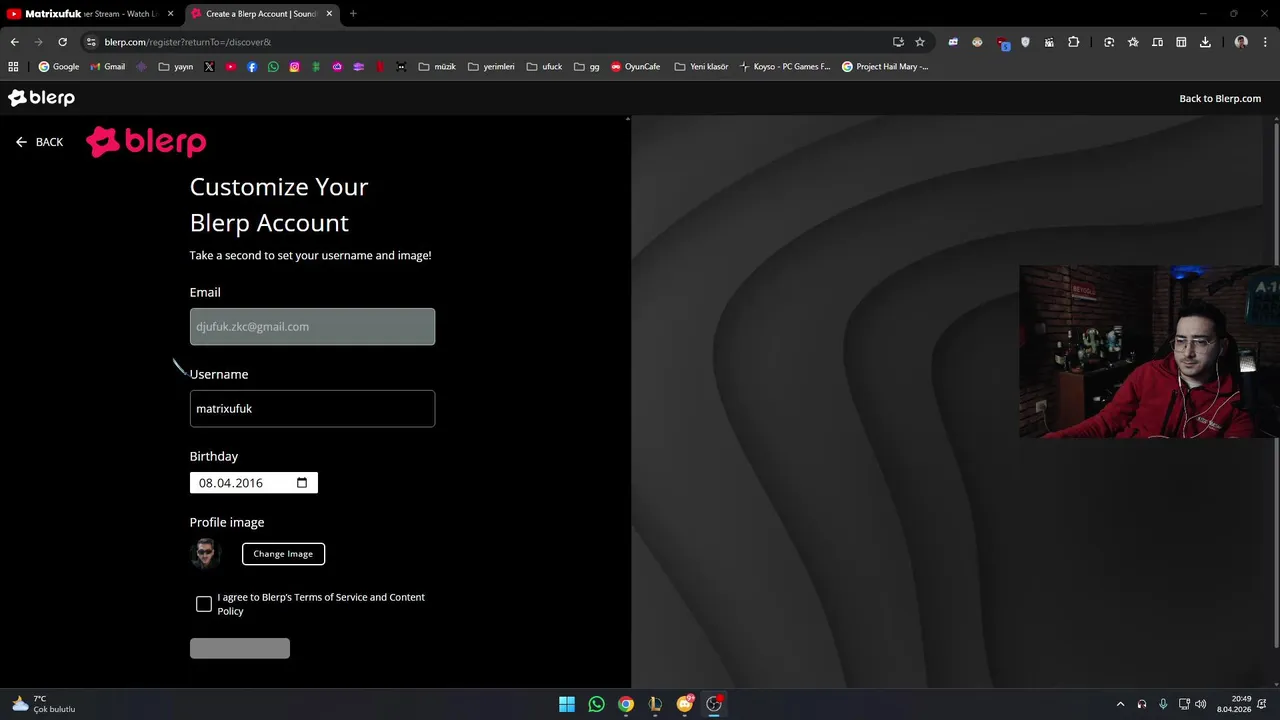Open the Project Hail Mary bookmark
This screenshot has width=1280, height=720.
885,67
